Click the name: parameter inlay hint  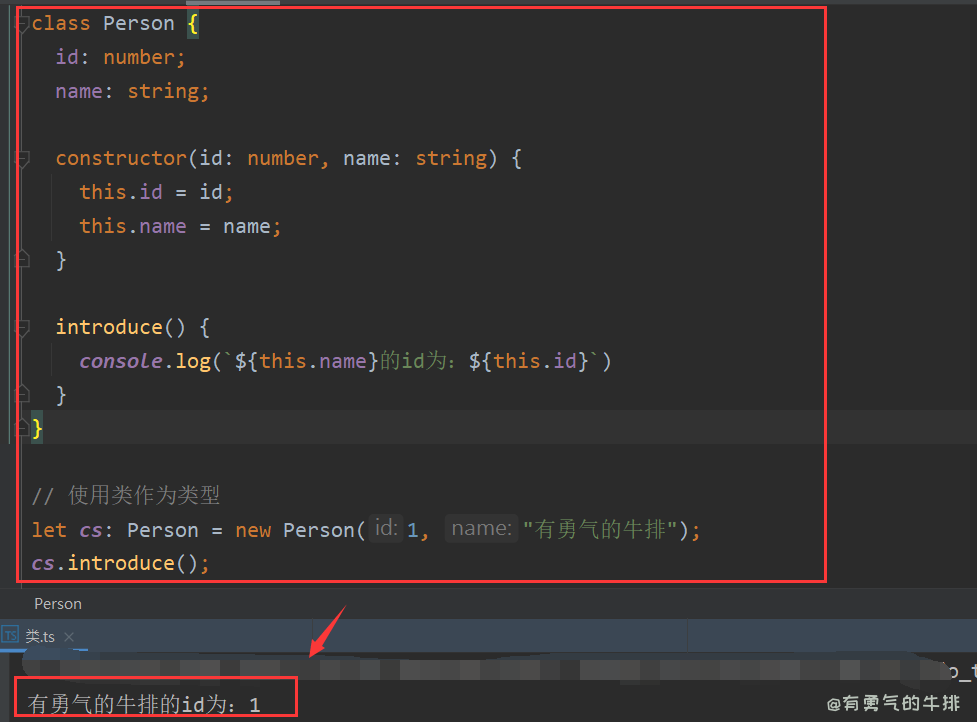pyautogui.click(x=481, y=529)
